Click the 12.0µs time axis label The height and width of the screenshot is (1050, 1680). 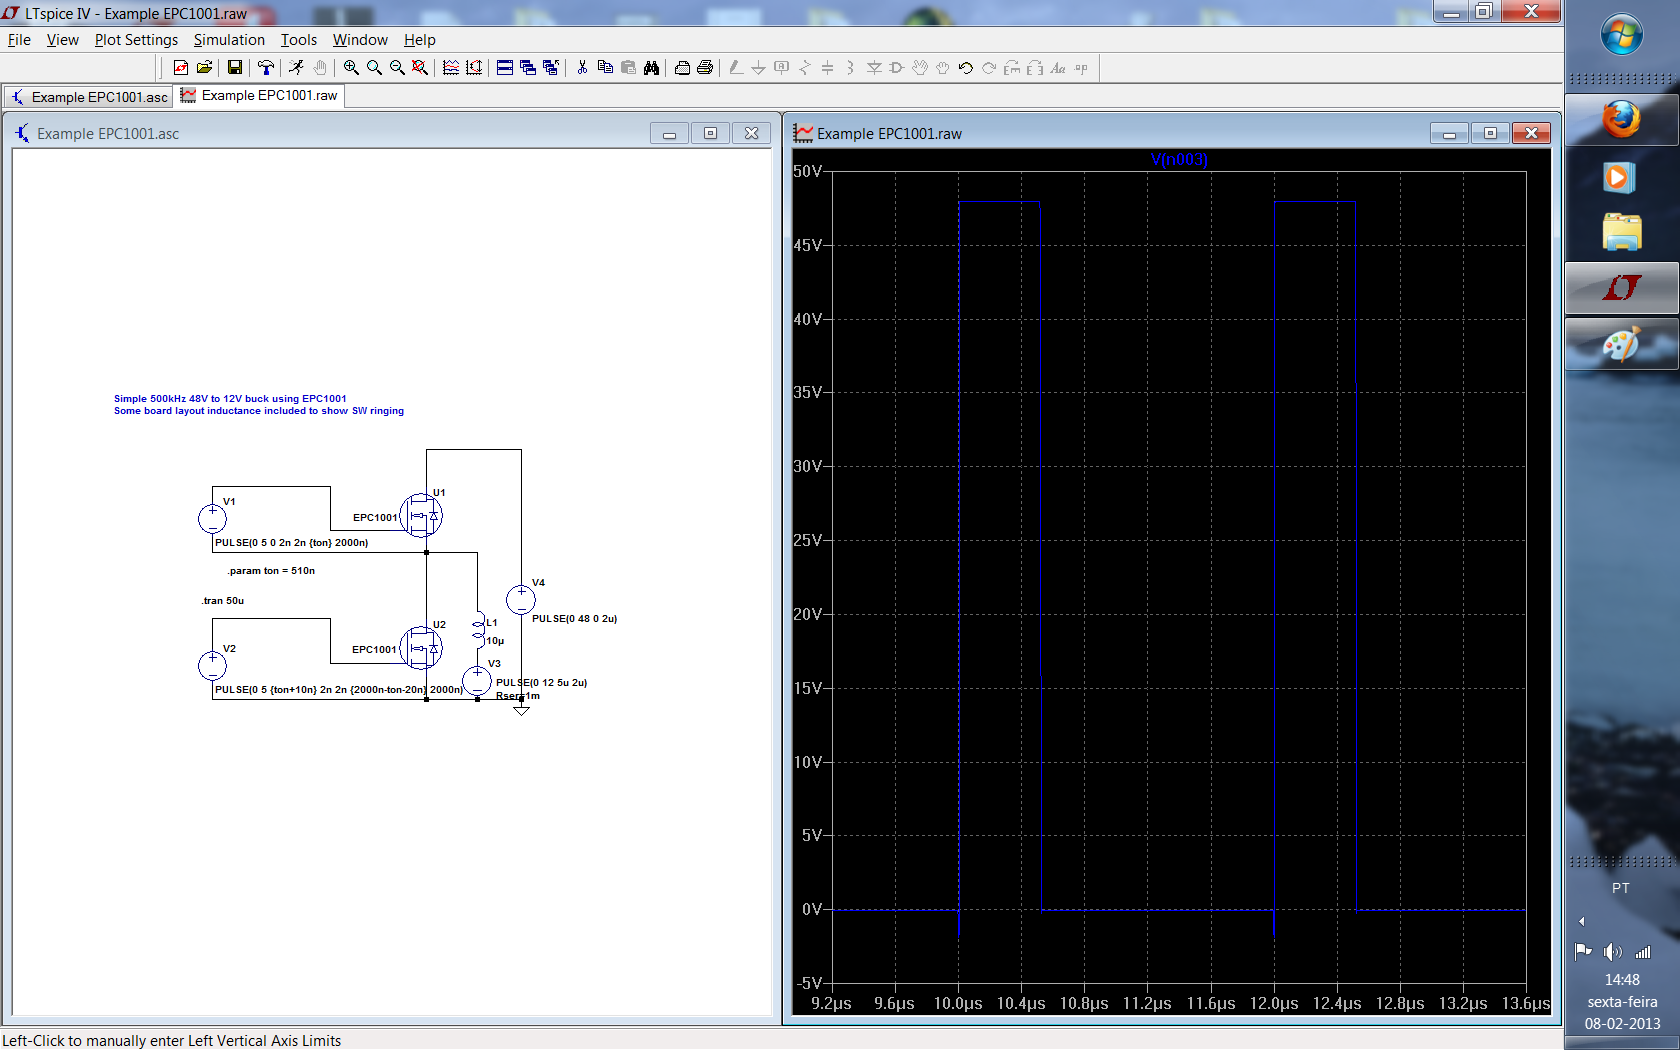click(1274, 1003)
